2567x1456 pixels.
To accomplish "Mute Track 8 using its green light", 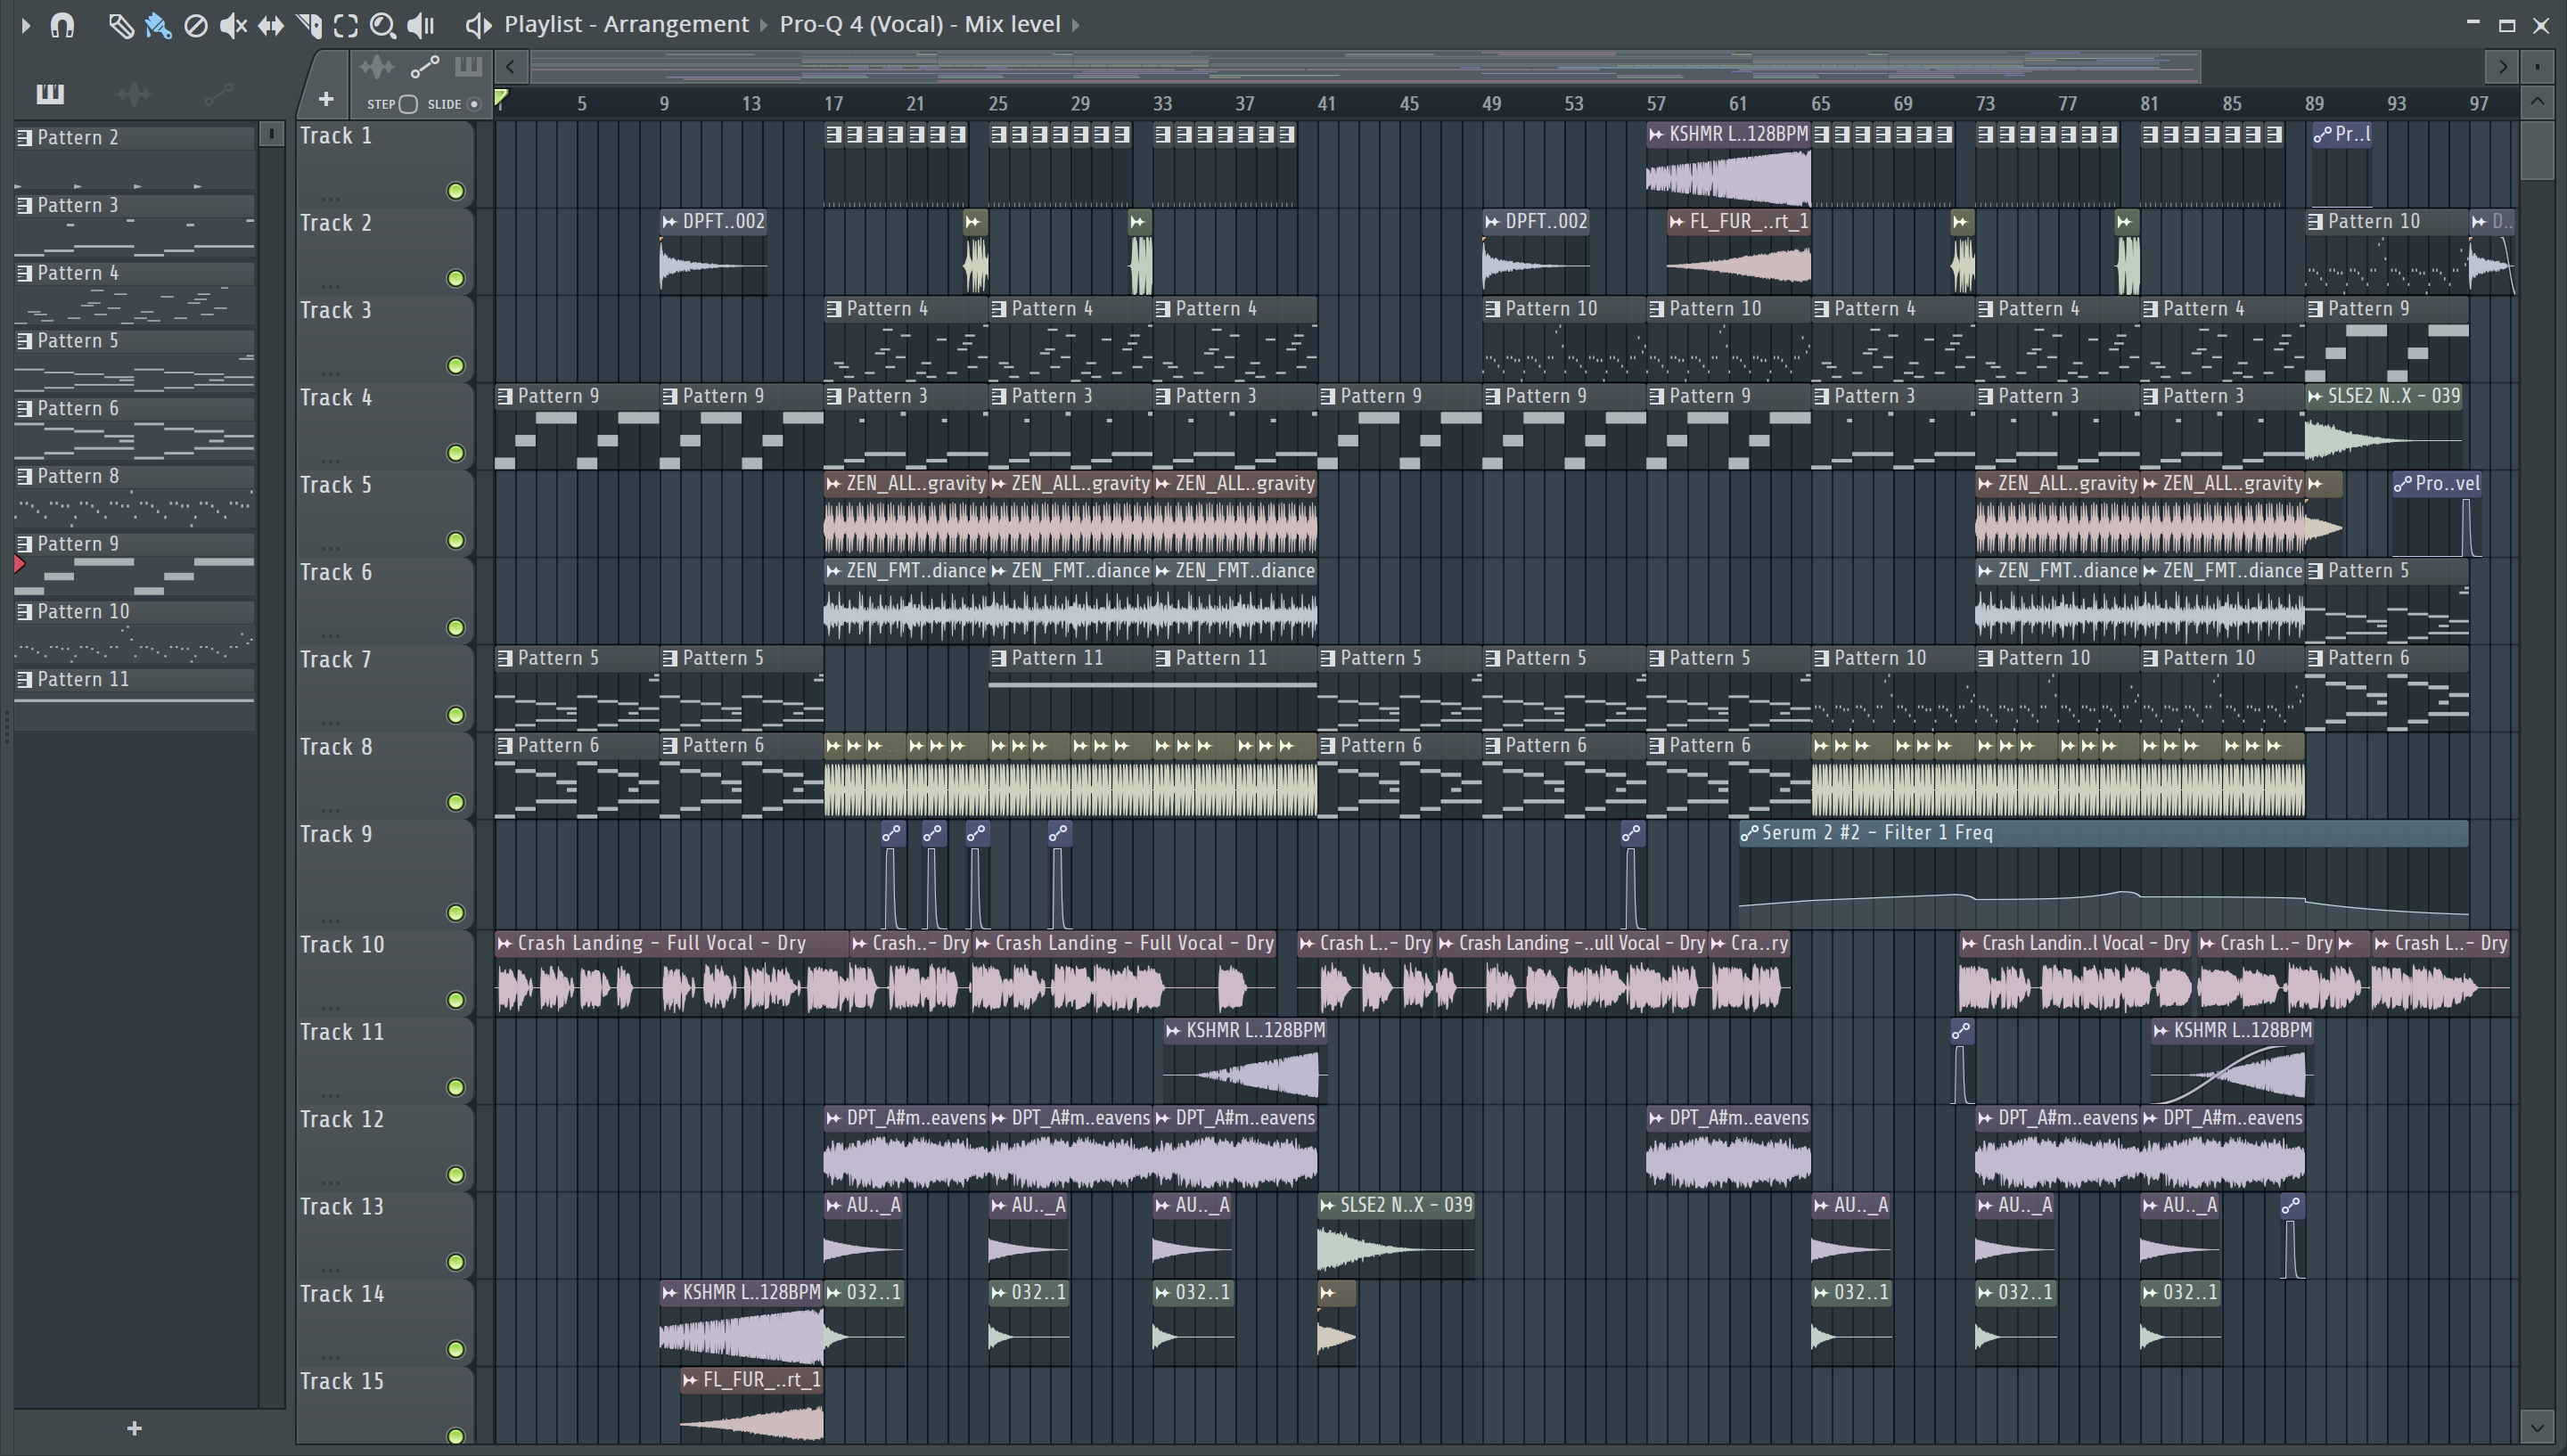I will tap(456, 802).
